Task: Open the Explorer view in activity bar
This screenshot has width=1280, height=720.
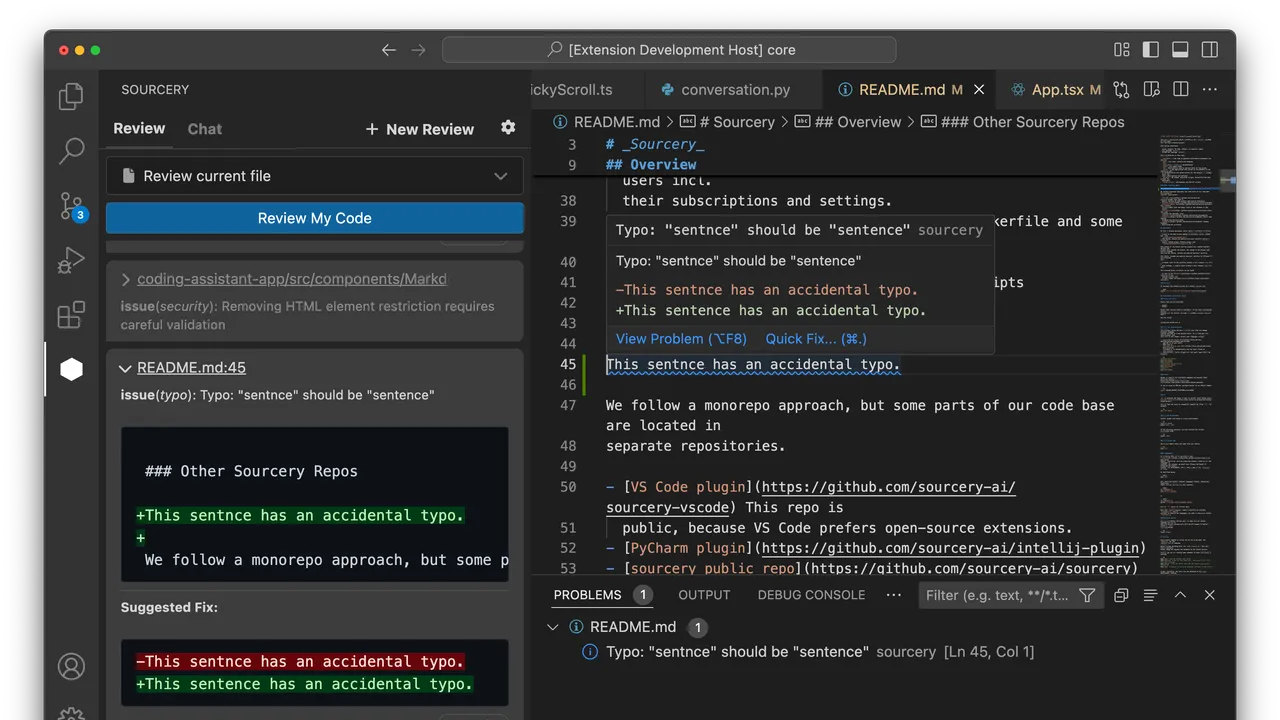Action: click(71, 96)
